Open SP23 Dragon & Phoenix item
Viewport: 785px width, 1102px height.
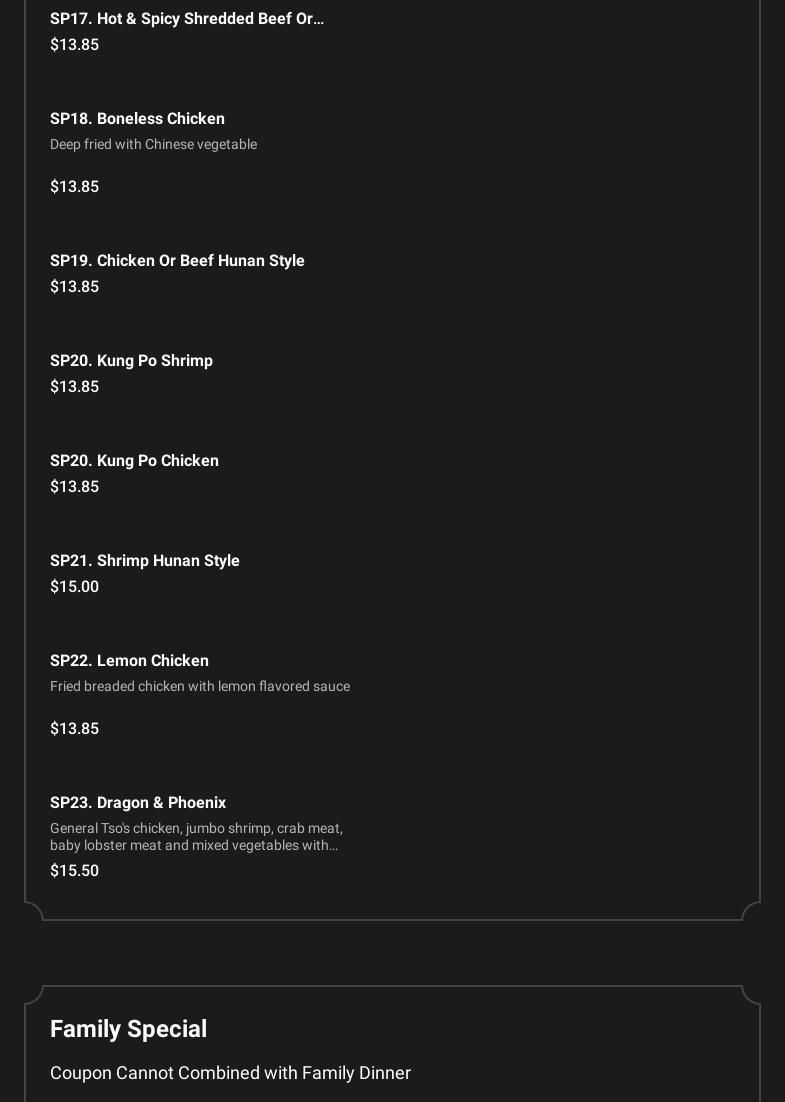138,803
